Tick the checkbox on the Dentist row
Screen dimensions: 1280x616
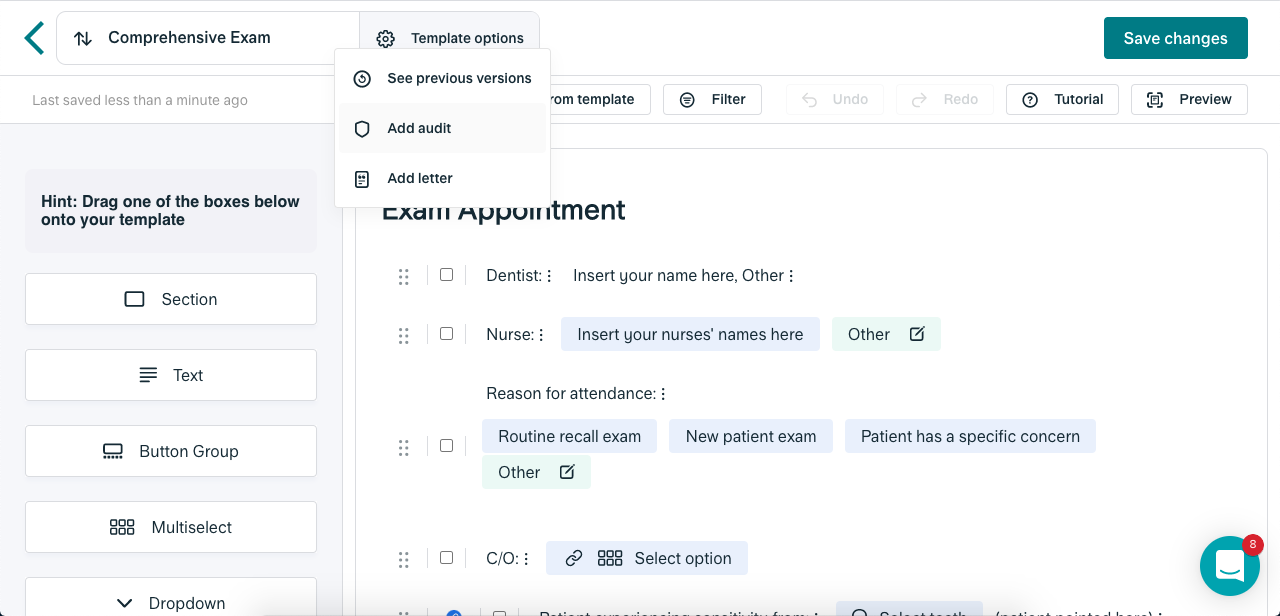[x=447, y=275]
